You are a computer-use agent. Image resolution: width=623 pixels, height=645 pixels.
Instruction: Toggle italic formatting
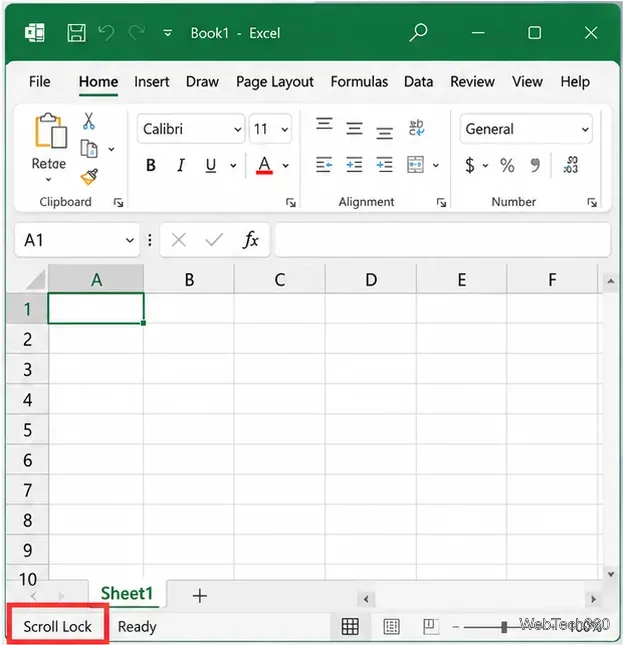tap(181, 165)
